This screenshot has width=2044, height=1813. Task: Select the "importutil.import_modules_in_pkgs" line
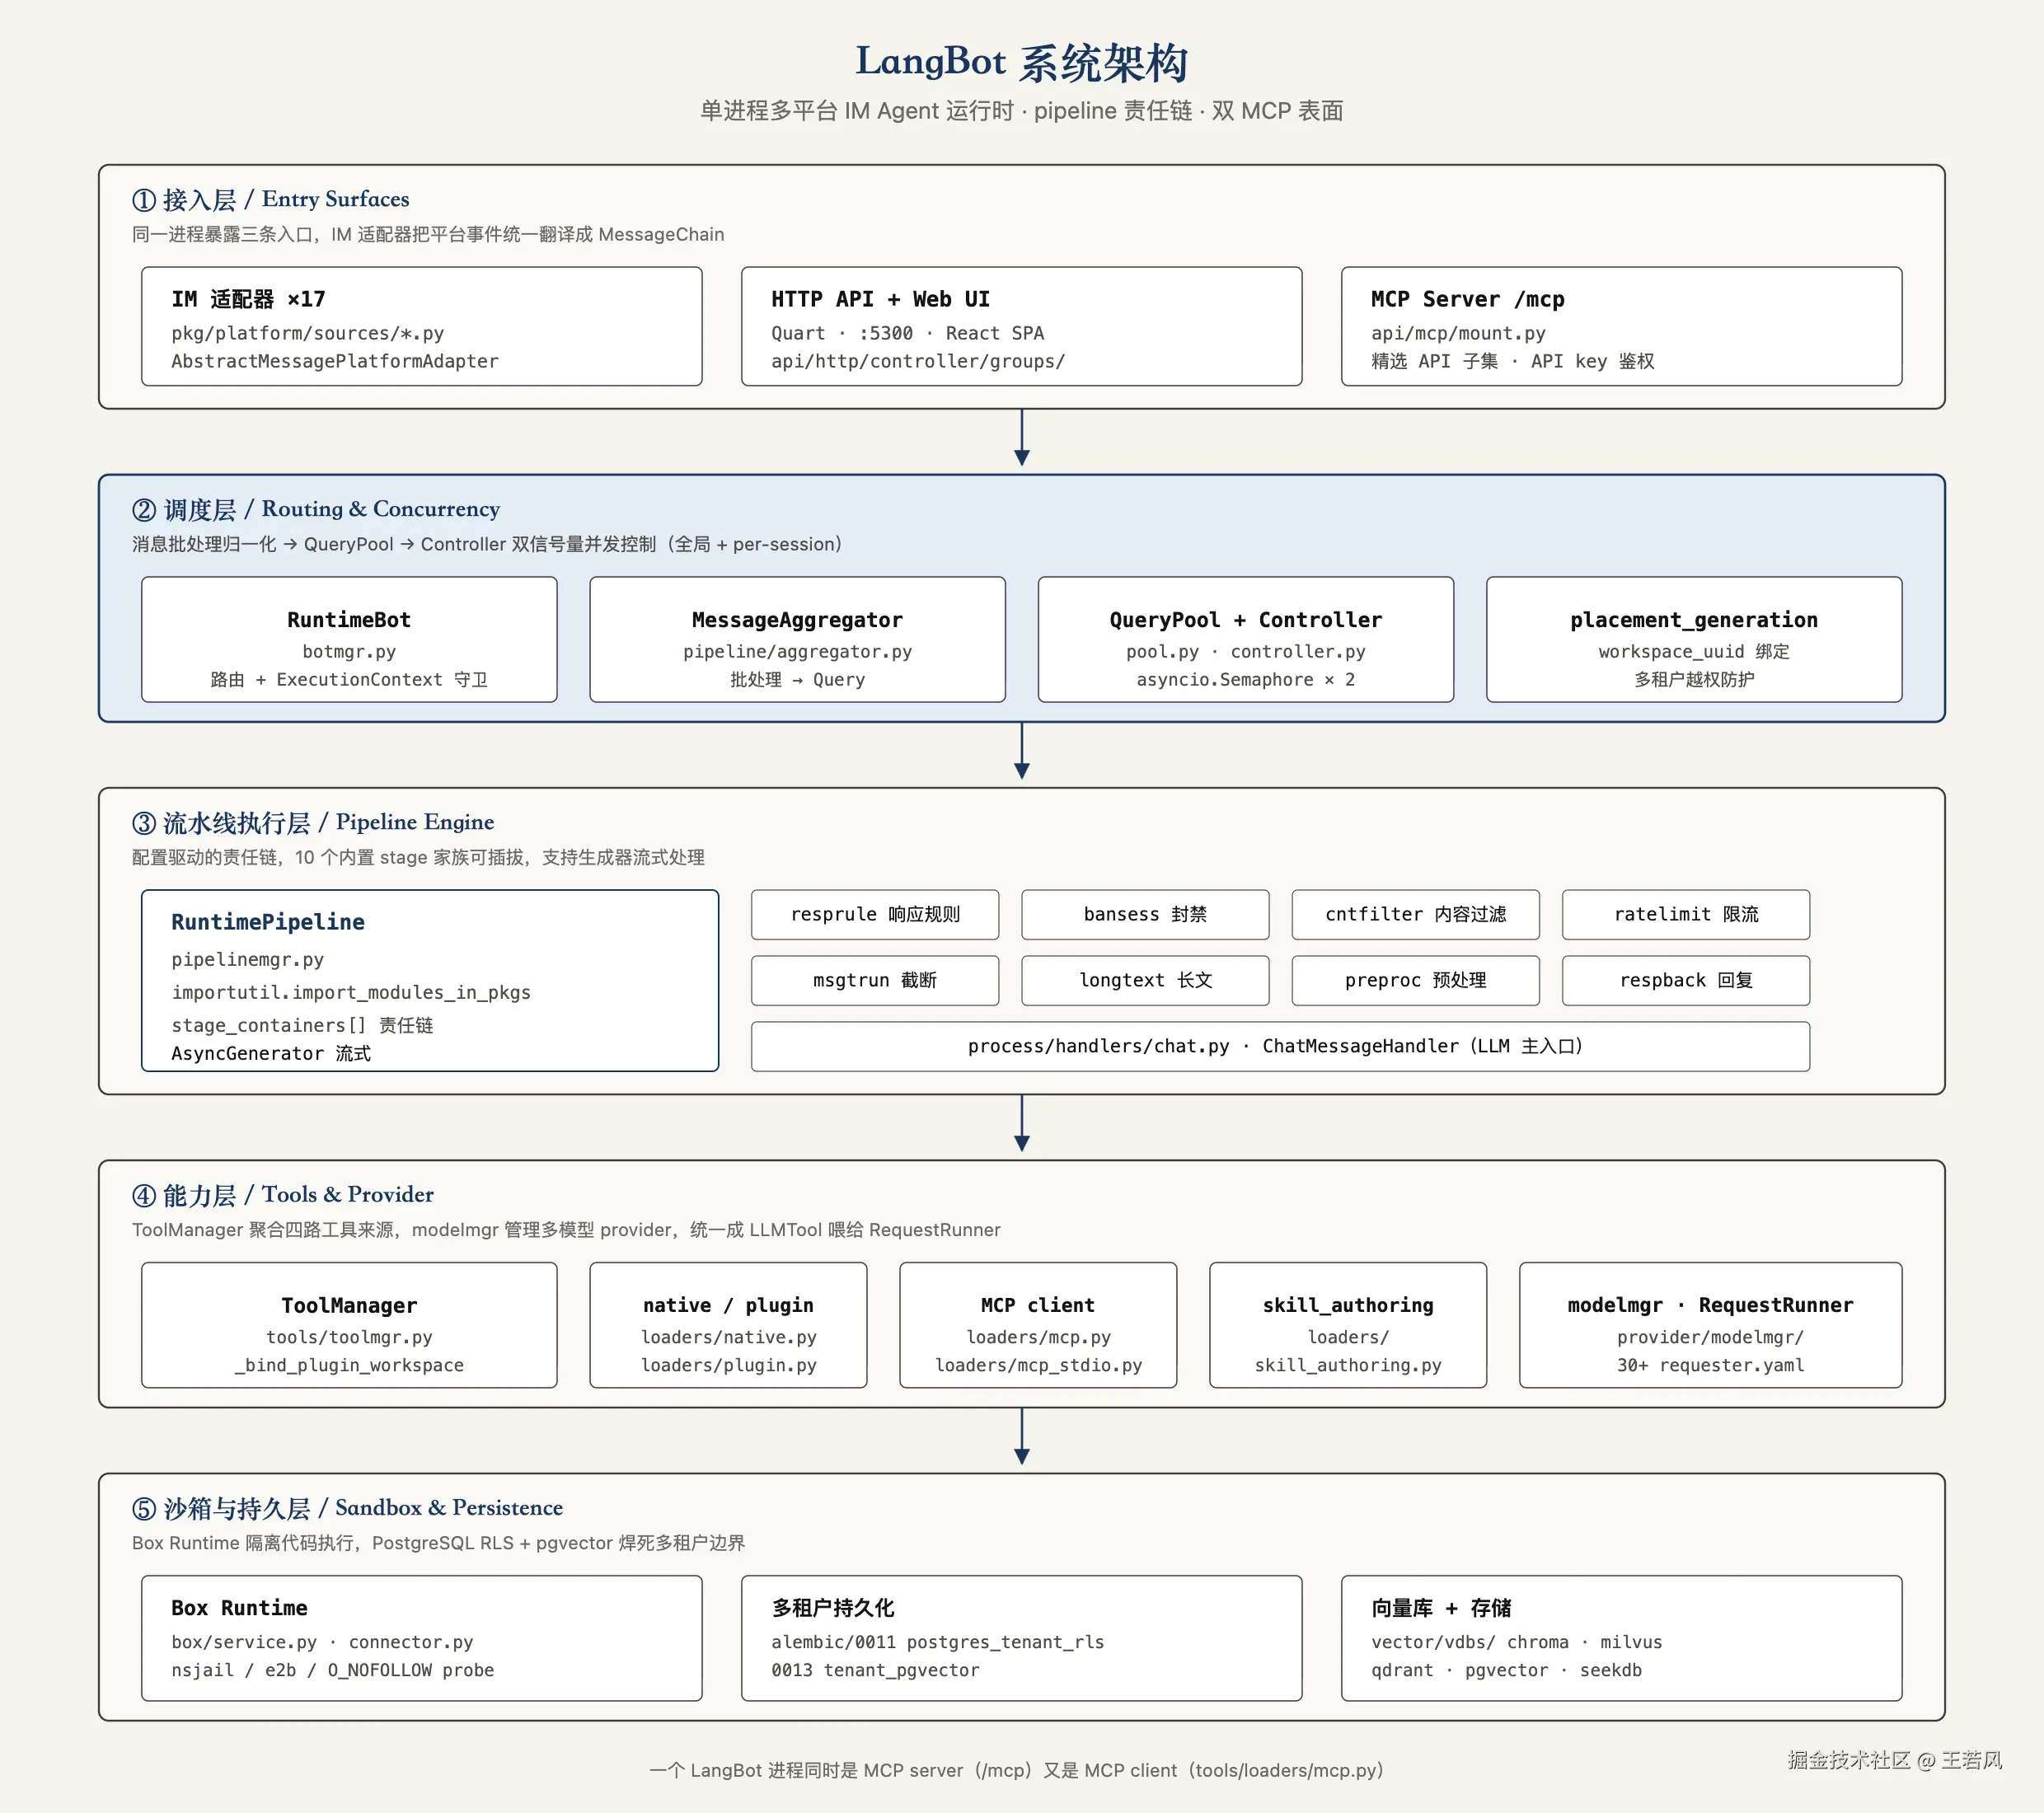click(x=351, y=992)
